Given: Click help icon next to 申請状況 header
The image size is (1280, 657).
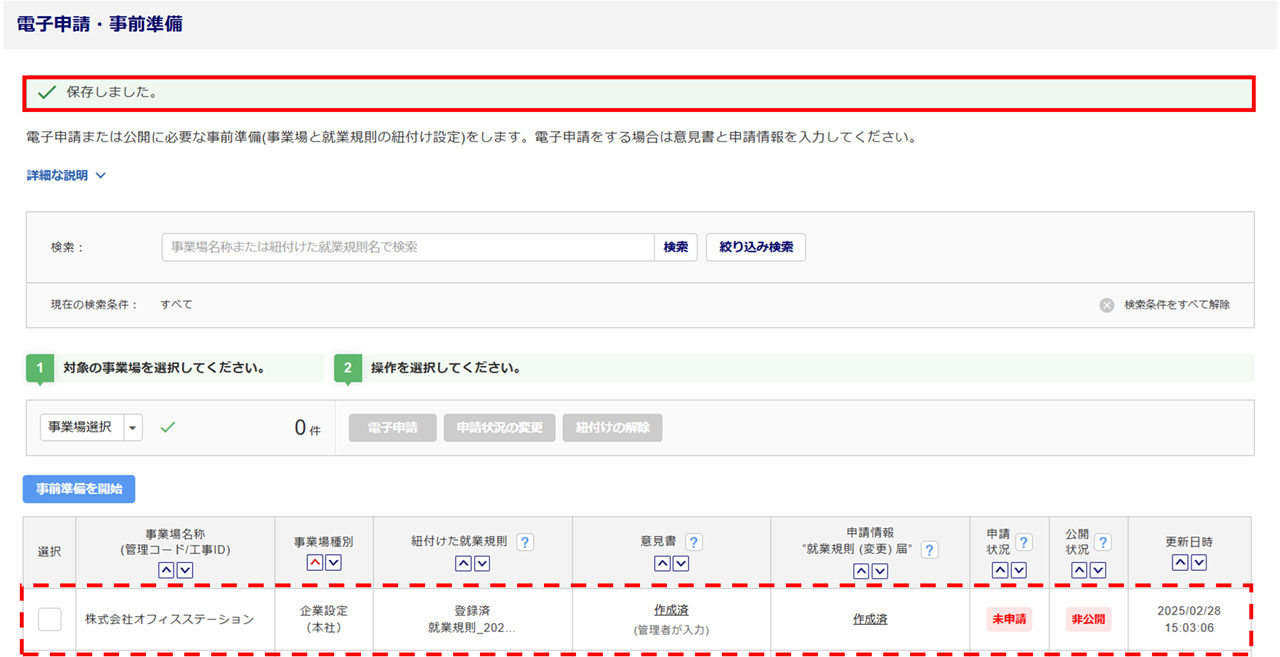Looking at the screenshot, I should [1024, 542].
